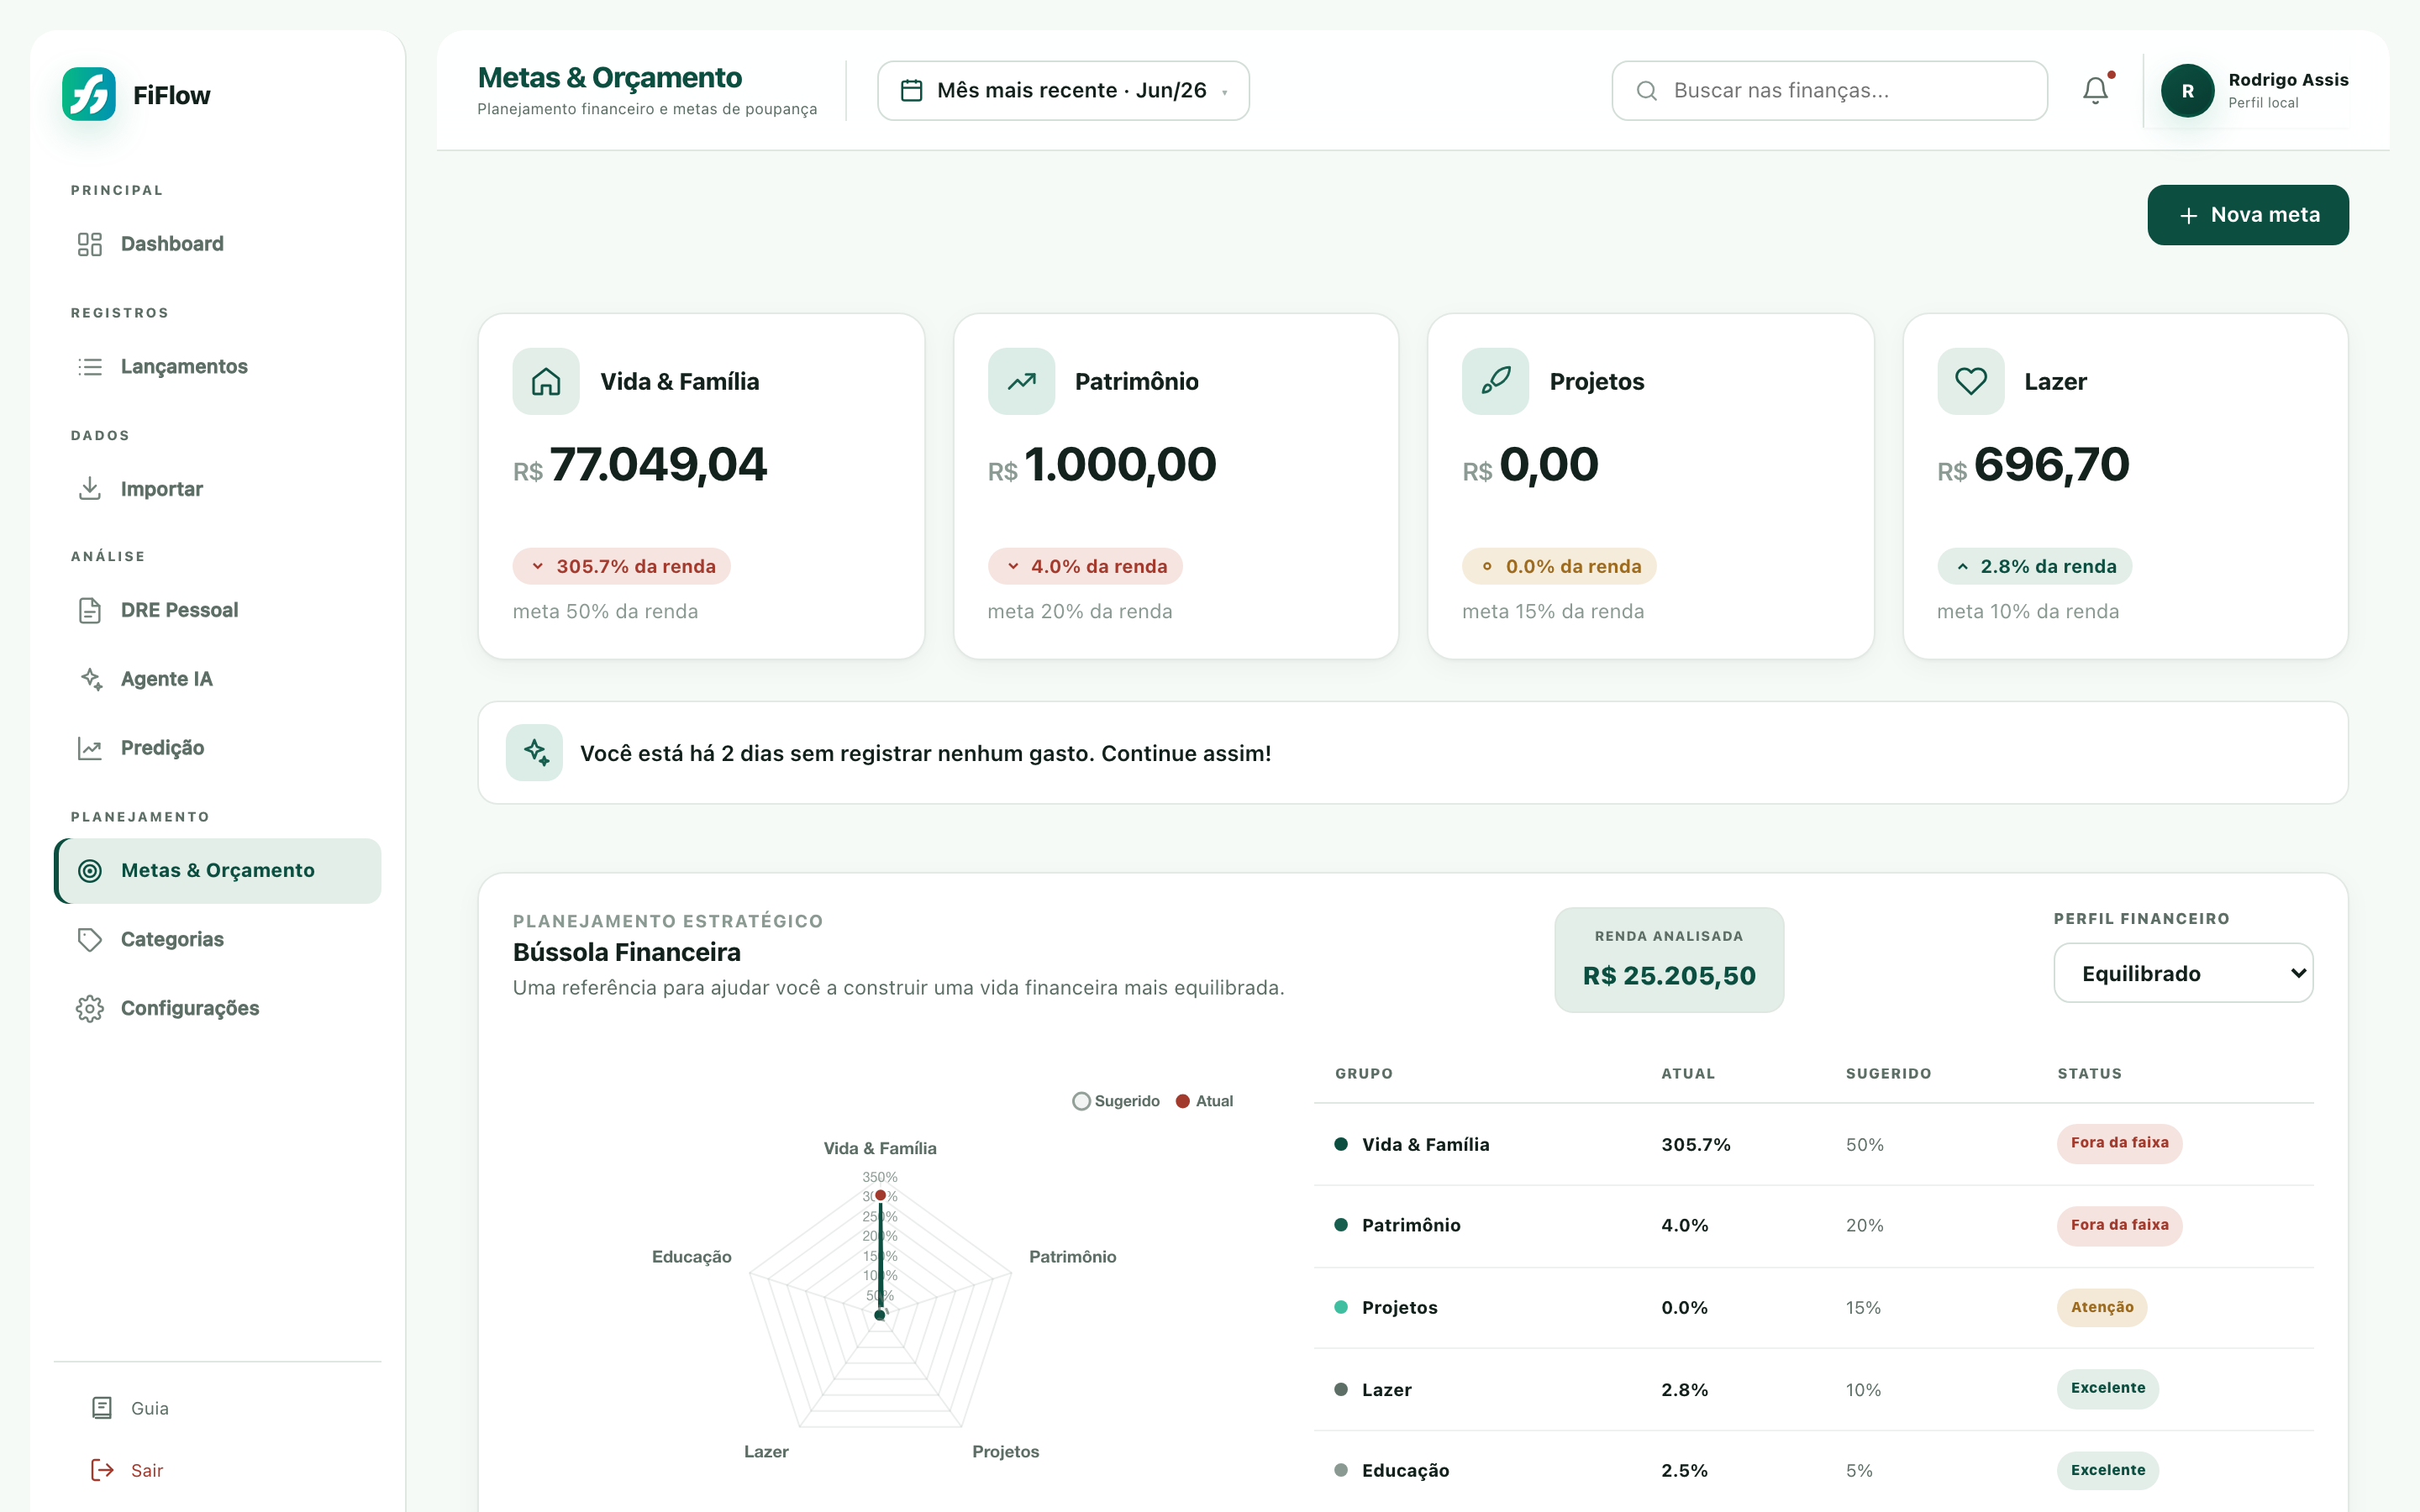Click the Predição chart icon
2420x1512 pixels.
click(90, 748)
